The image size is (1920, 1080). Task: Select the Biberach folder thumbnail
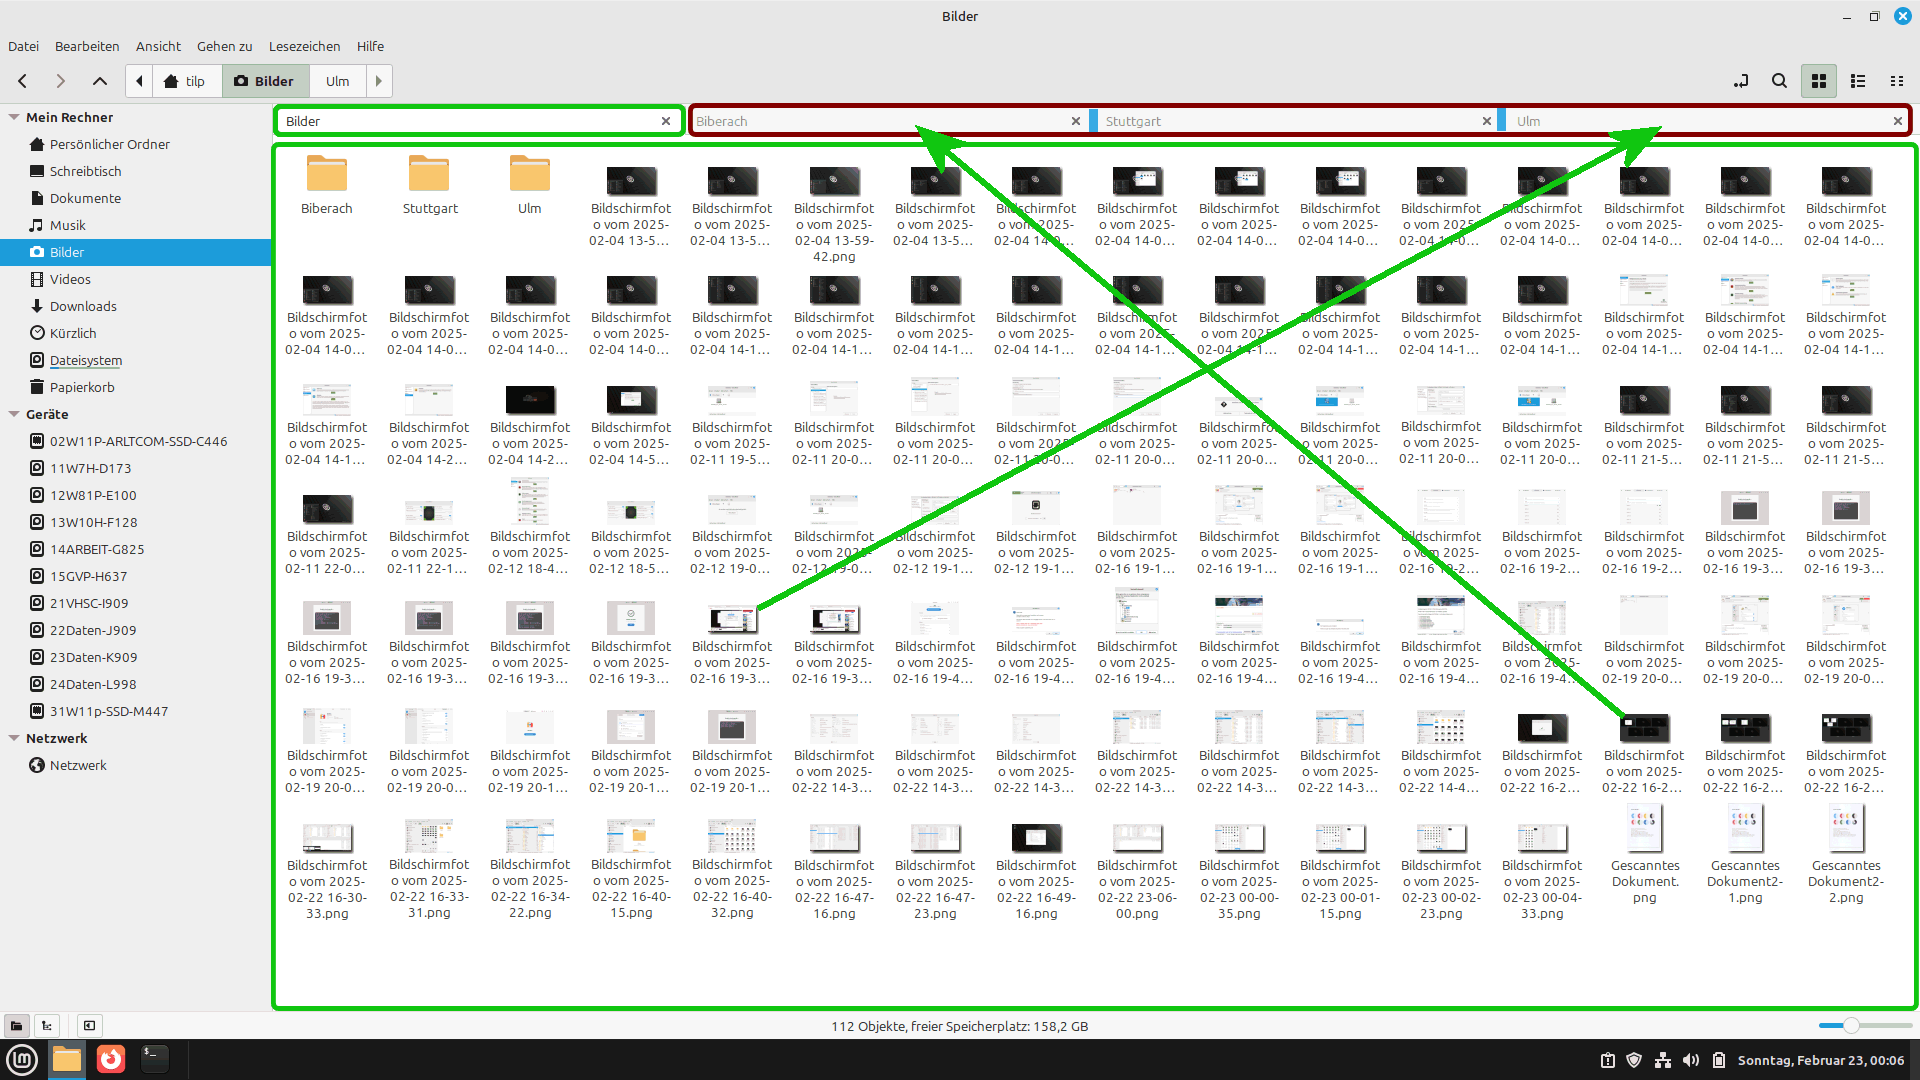click(x=326, y=174)
